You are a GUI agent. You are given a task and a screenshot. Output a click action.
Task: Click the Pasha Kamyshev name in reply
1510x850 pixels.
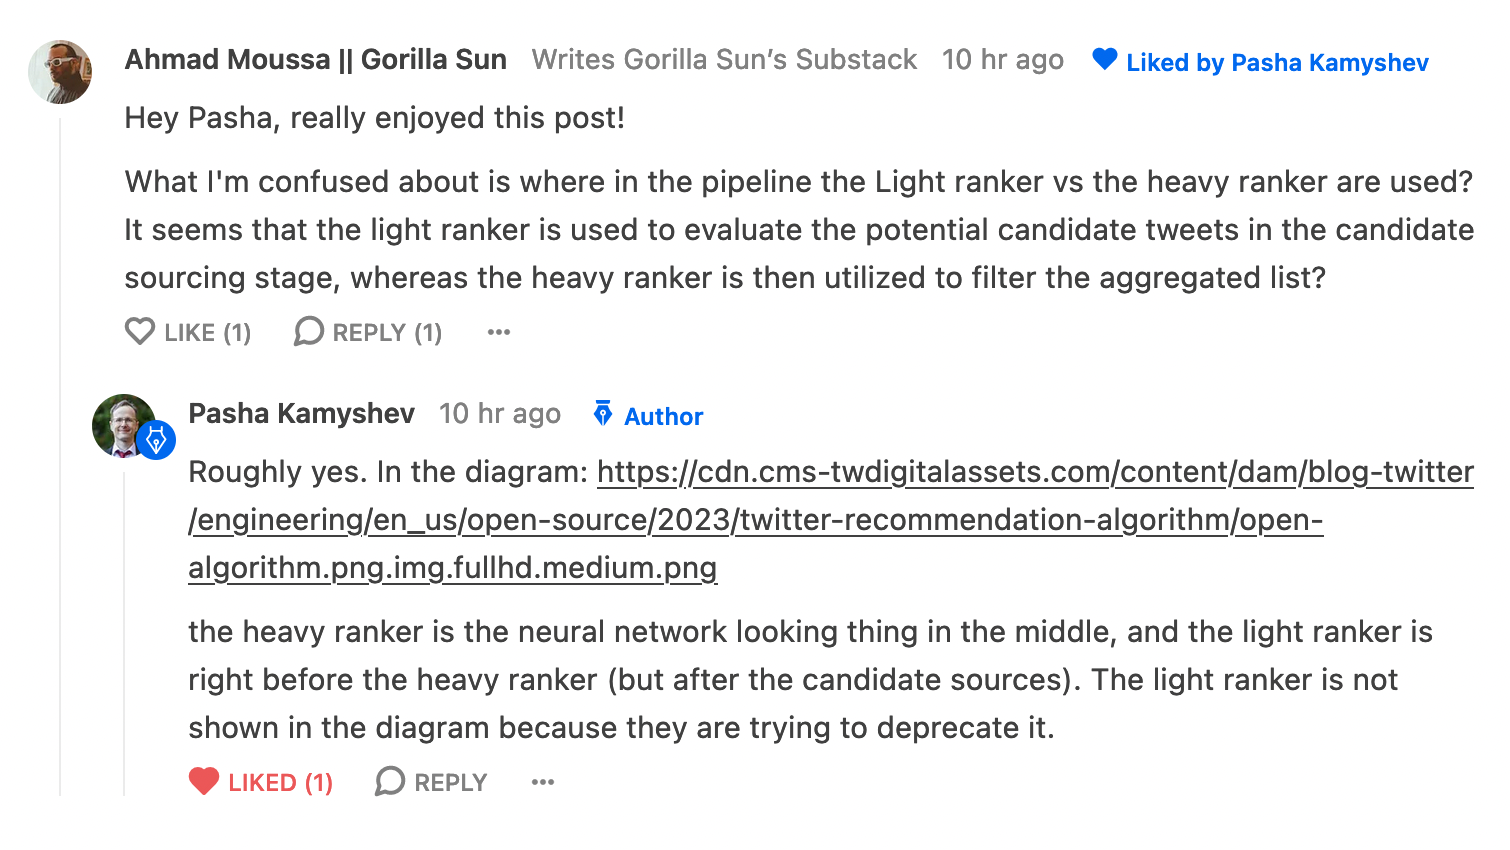tap(301, 414)
